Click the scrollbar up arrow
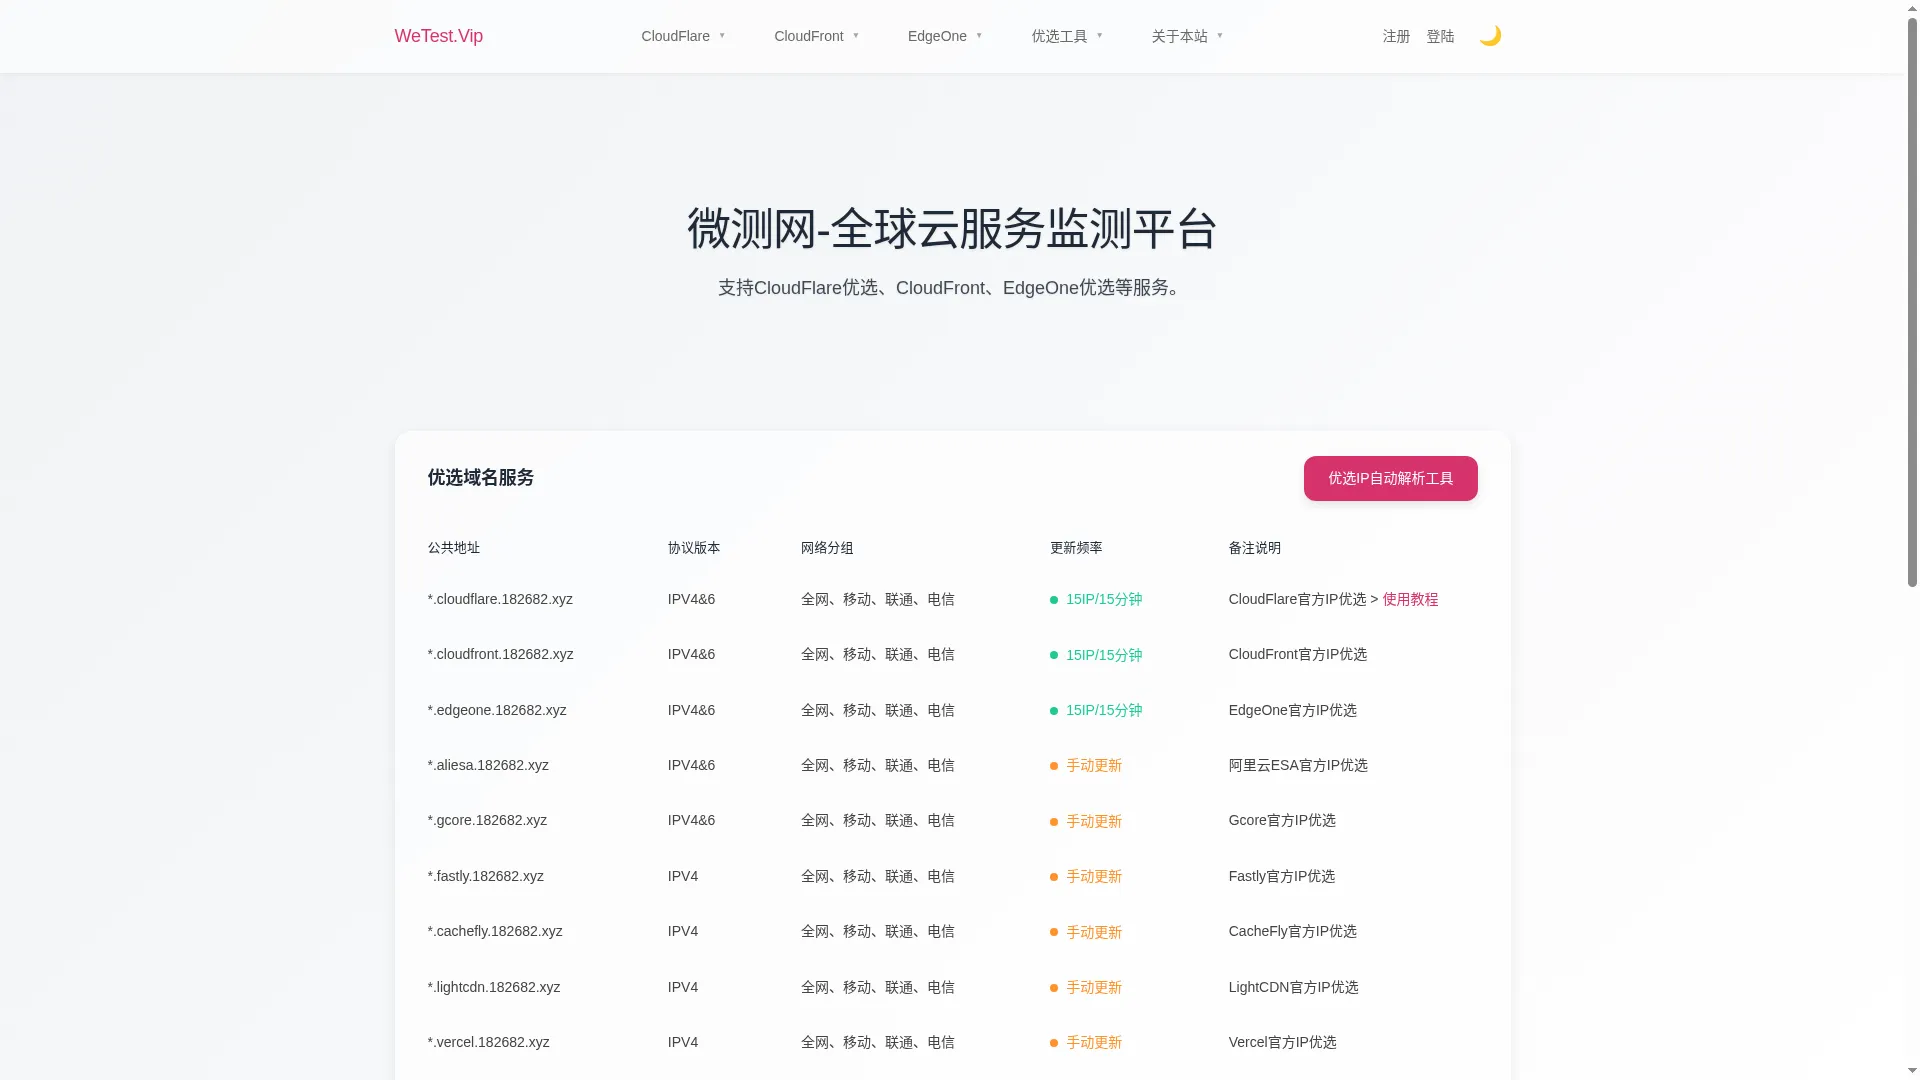The image size is (1920, 1080). point(1912,7)
